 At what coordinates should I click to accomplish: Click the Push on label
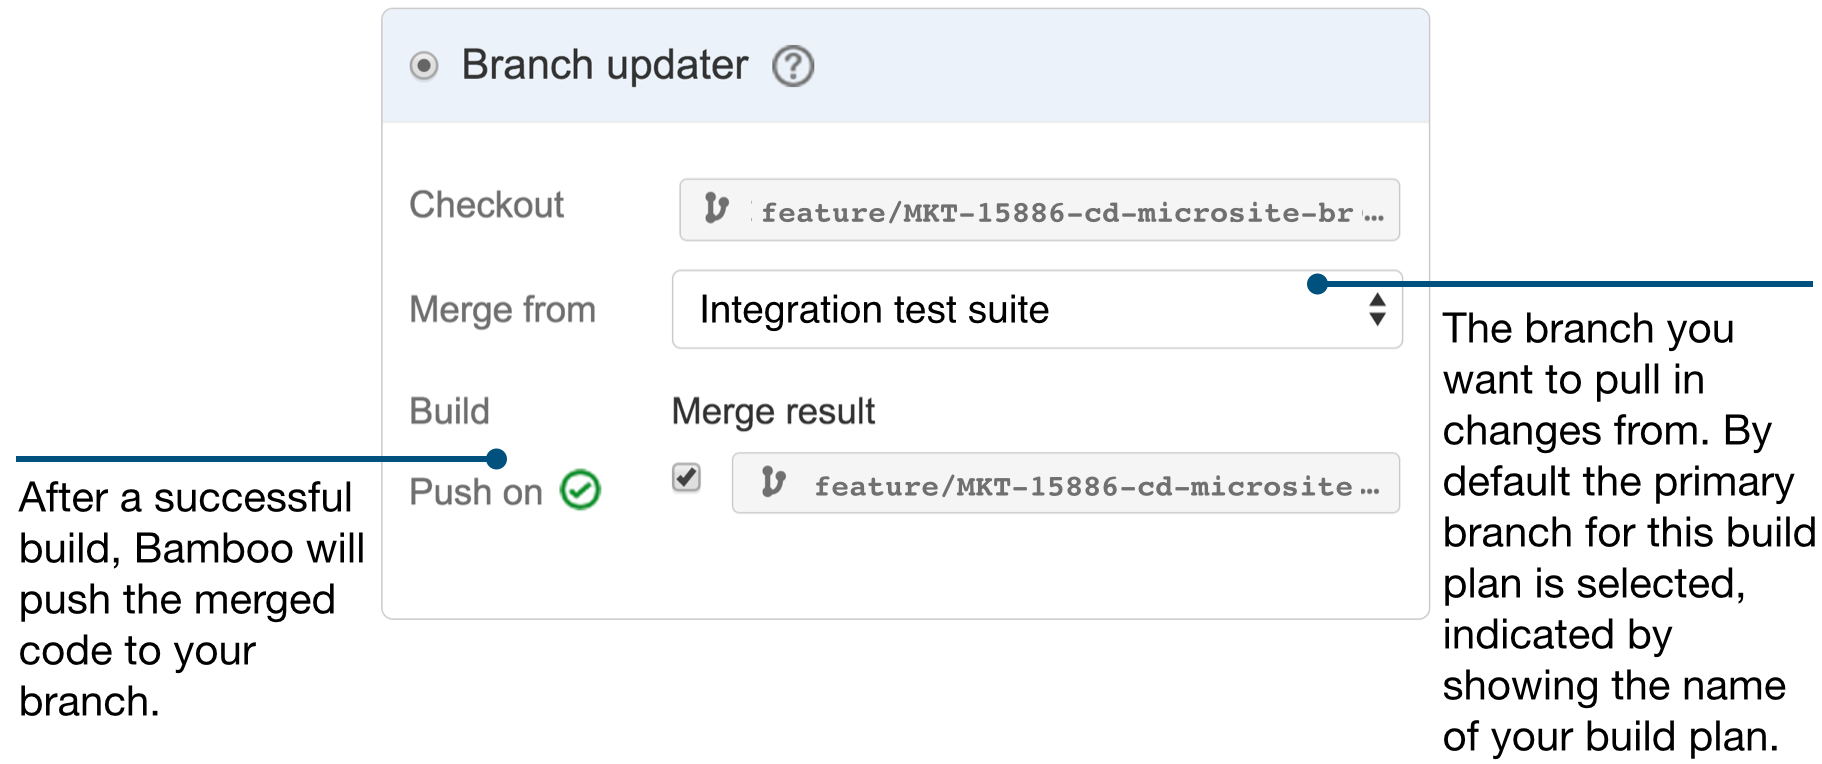(477, 491)
